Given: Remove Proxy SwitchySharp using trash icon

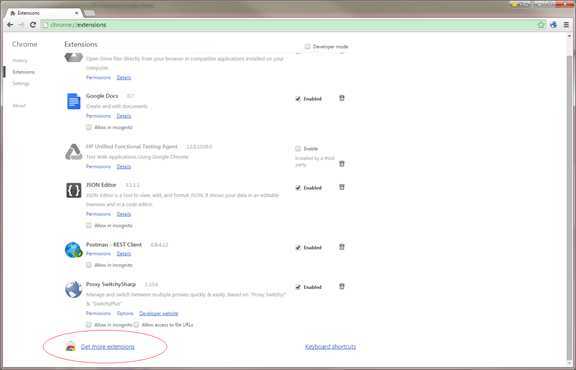Looking at the screenshot, I should click(342, 286).
